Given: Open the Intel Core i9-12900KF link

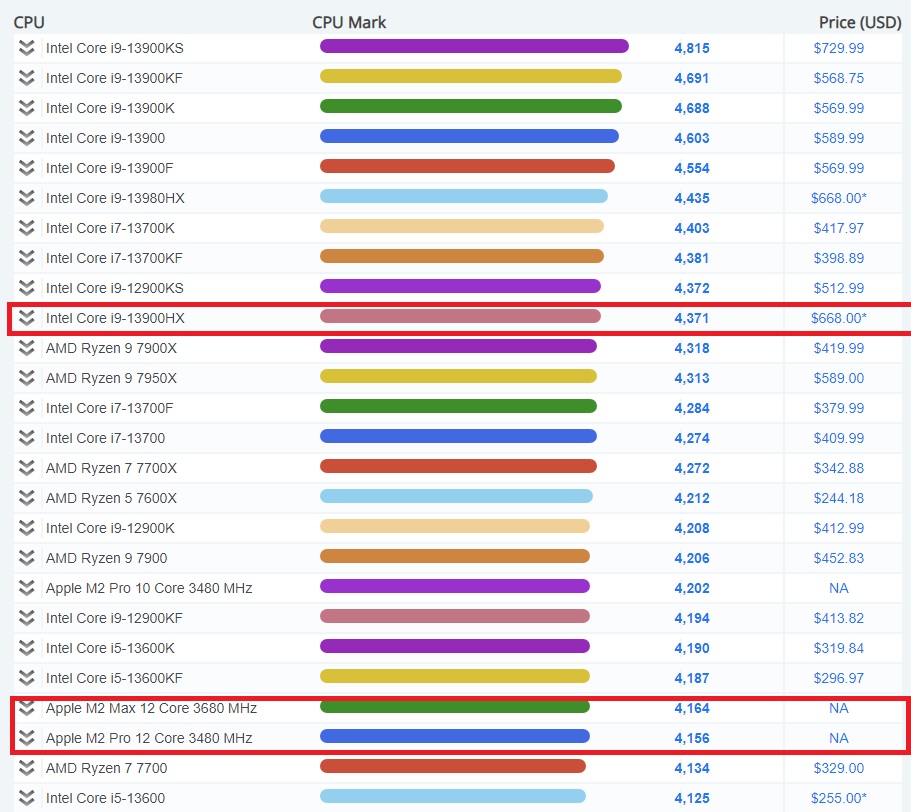Looking at the screenshot, I should (x=114, y=618).
